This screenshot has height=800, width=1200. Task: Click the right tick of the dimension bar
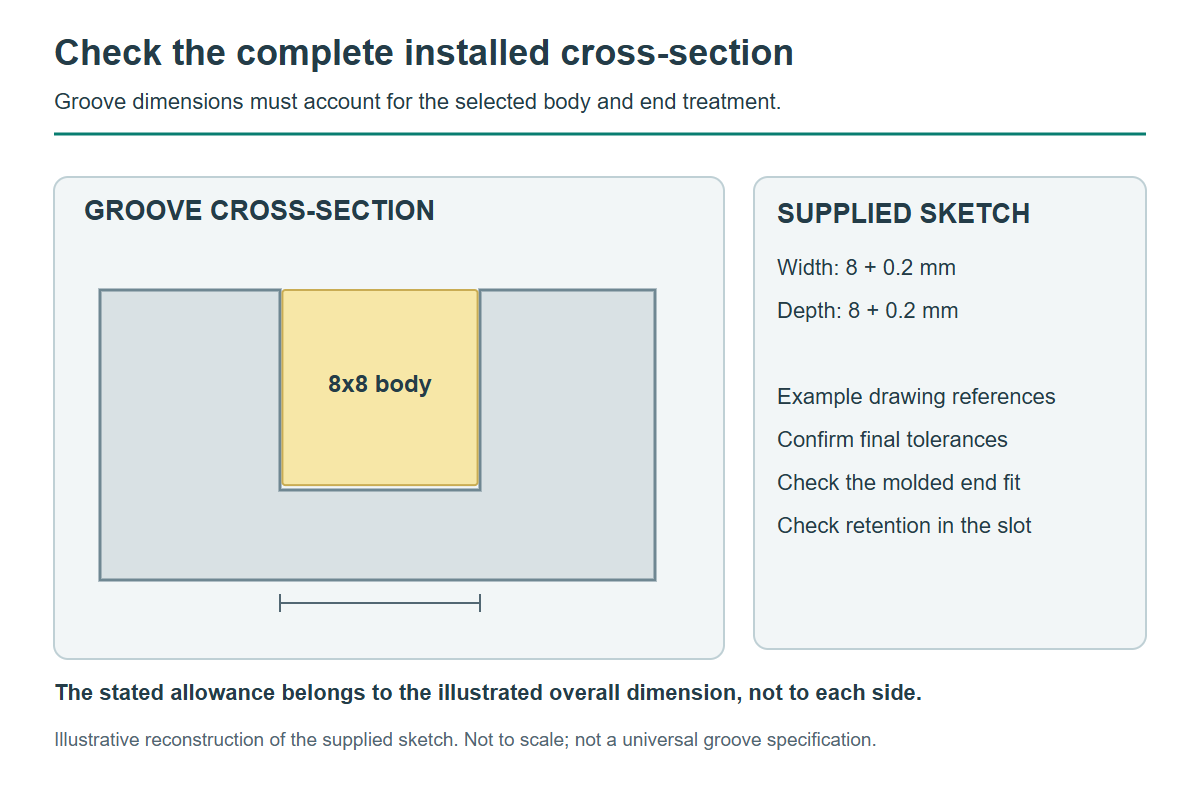pos(480,603)
